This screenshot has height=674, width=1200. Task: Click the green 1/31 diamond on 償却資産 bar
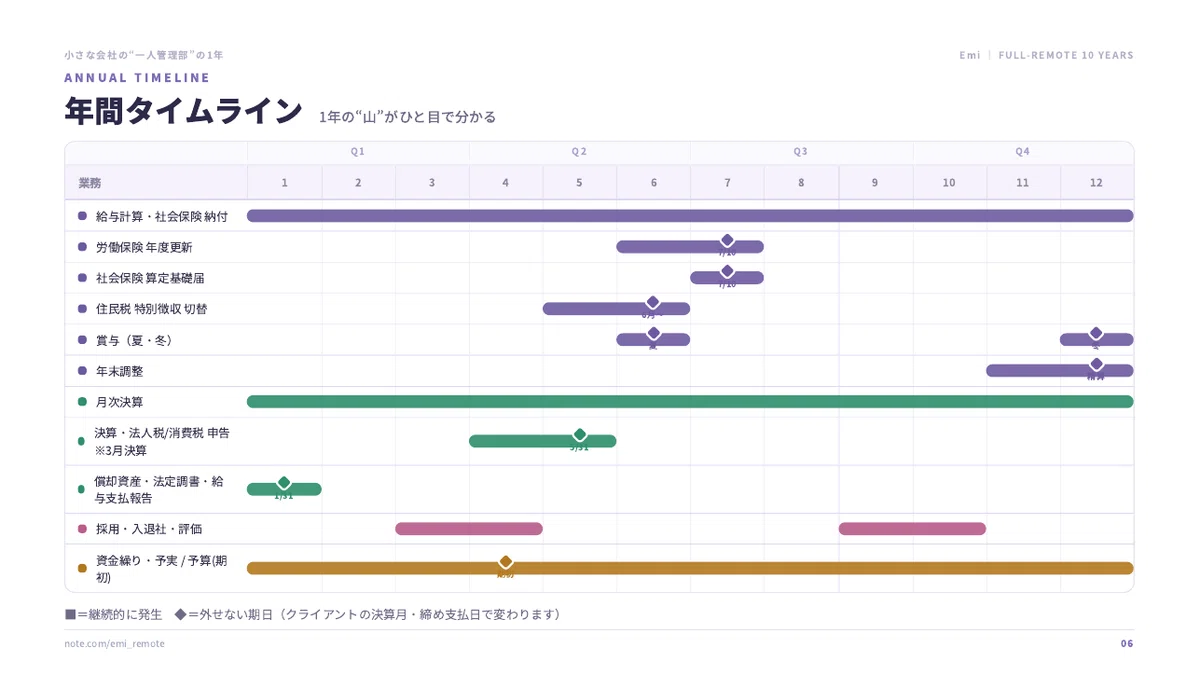(284, 483)
